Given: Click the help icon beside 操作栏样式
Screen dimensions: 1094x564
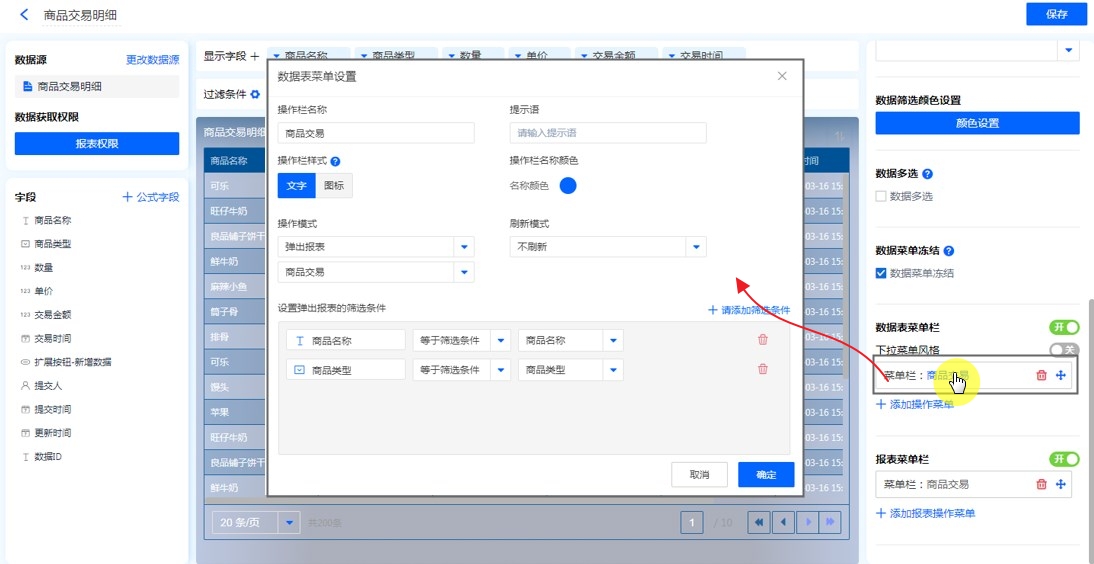Looking at the screenshot, I should coord(336,161).
